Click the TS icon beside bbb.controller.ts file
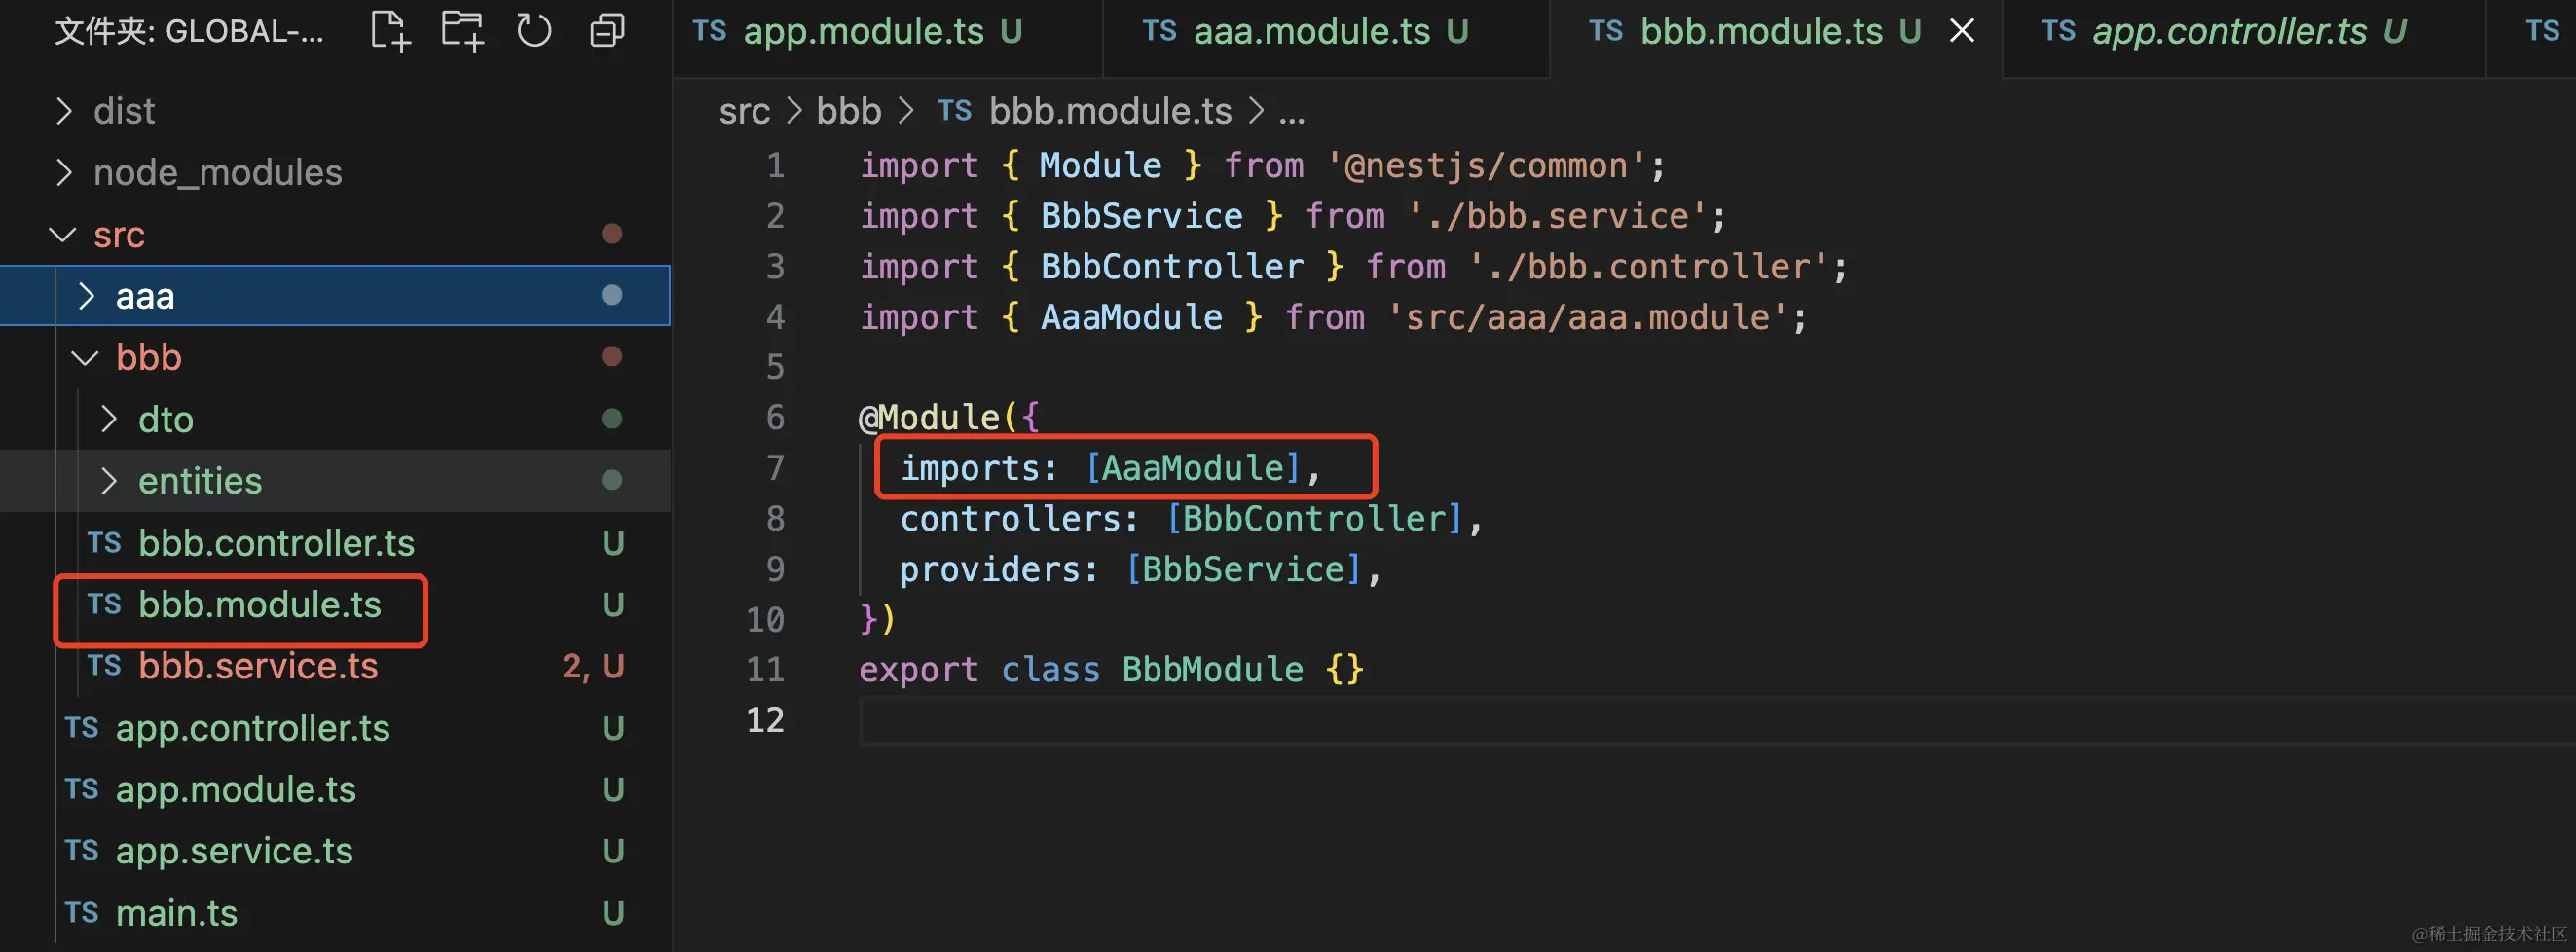 pos(104,543)
